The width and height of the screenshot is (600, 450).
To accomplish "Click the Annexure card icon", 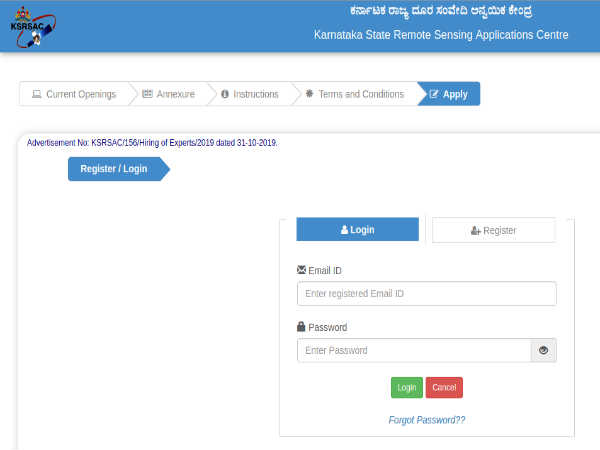I will pos(147,95).
